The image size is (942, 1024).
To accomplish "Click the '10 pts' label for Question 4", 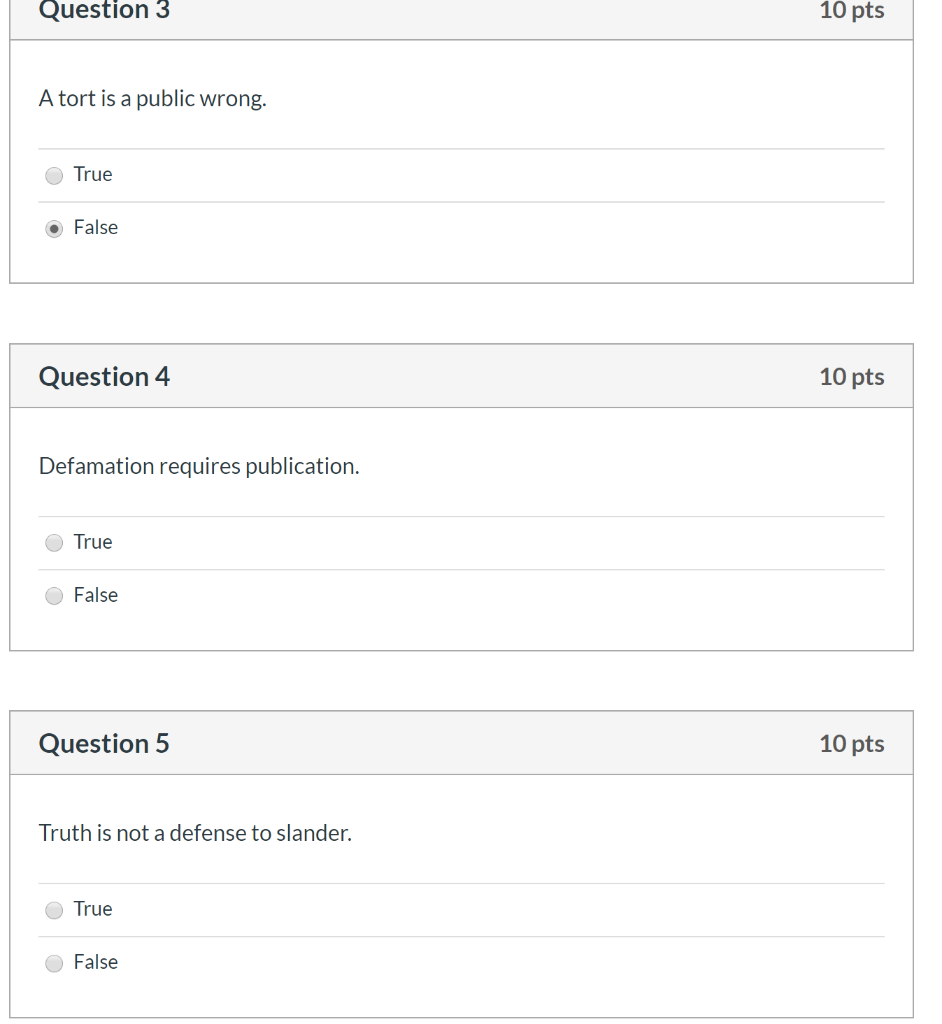I will 851,377.
